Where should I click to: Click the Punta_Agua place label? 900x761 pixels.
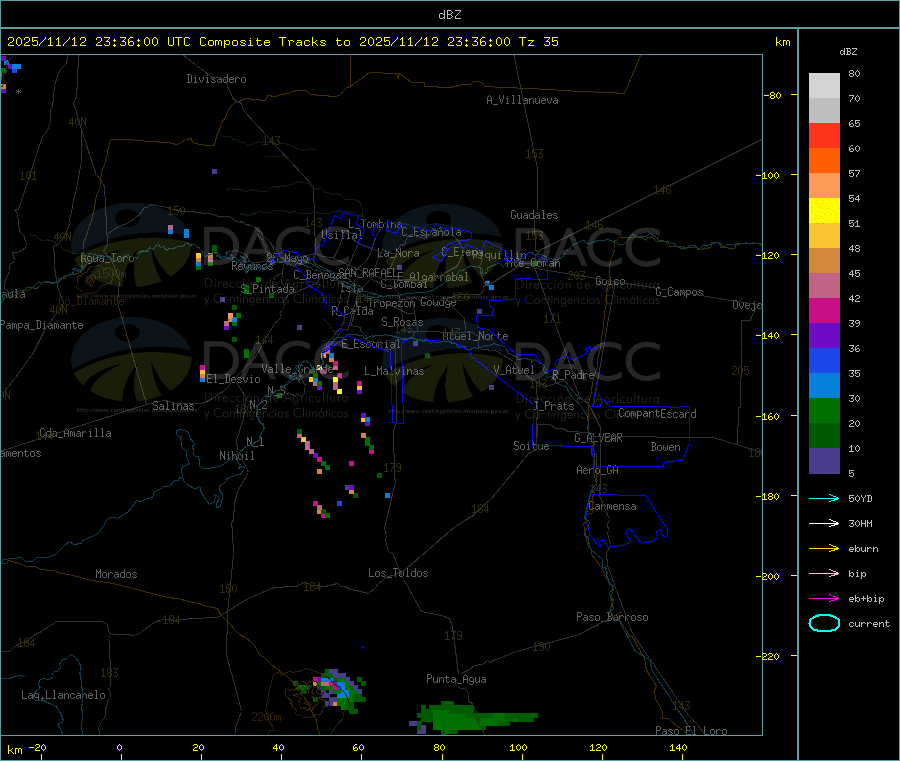(456, 679)
